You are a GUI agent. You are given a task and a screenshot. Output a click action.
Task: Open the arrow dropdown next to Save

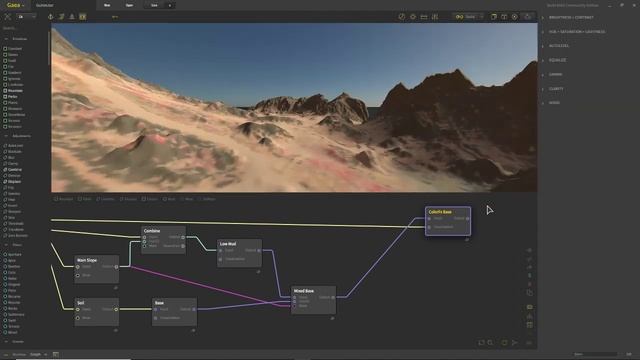pos(170,5)
